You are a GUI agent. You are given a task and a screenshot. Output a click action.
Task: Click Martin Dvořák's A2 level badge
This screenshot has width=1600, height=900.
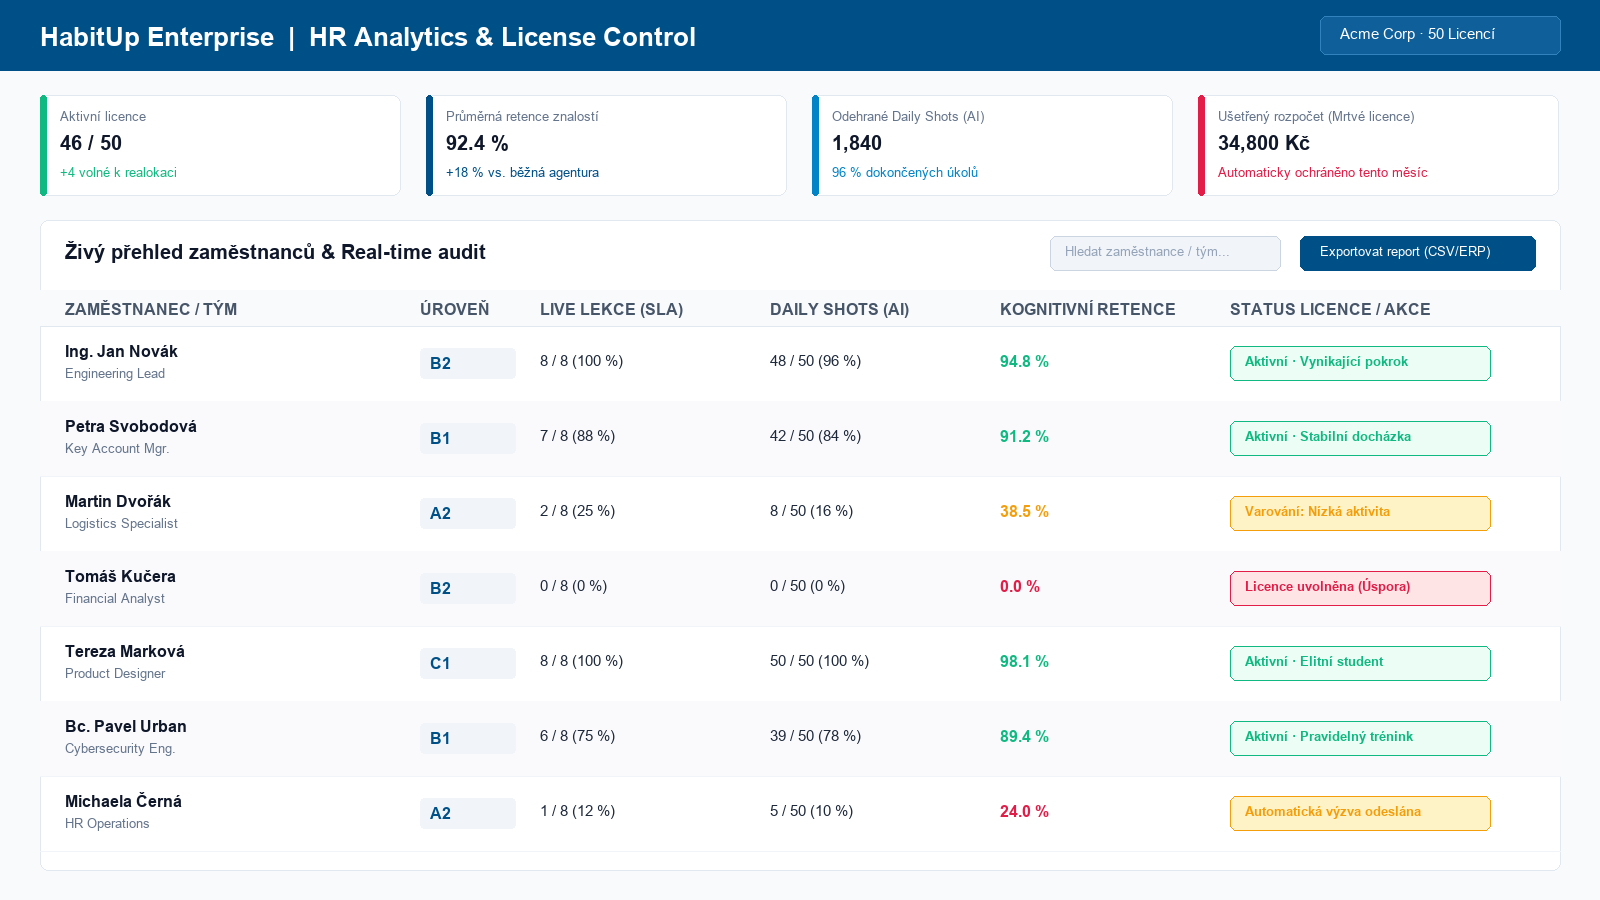pos(468,513)
